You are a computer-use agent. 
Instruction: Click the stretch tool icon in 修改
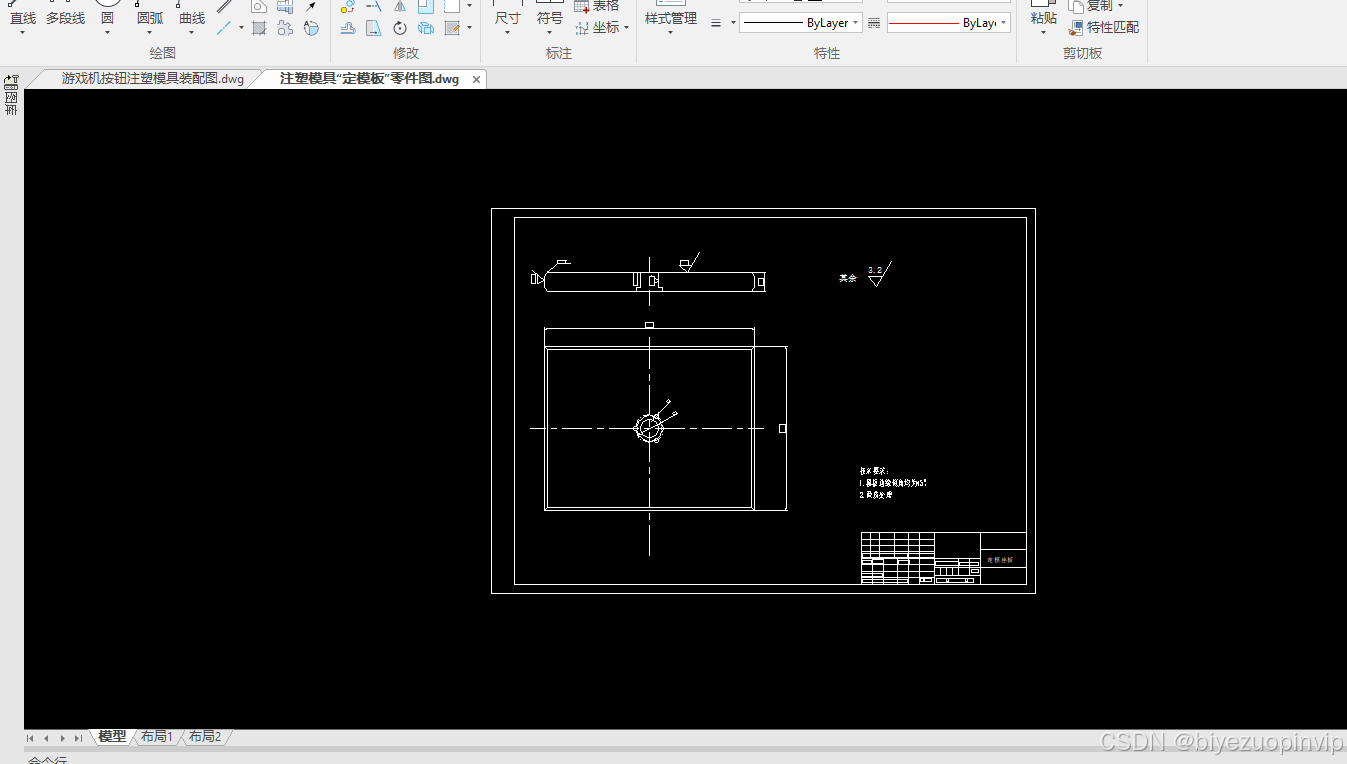pos(374,28)
